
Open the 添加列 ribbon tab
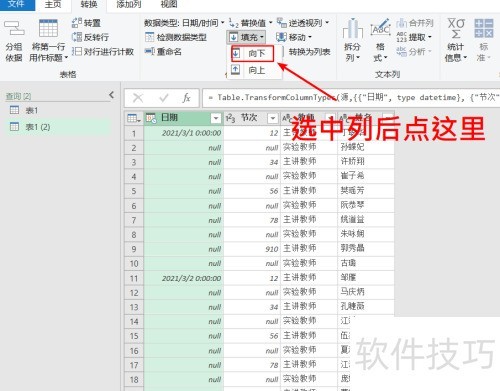coord(129,4)
